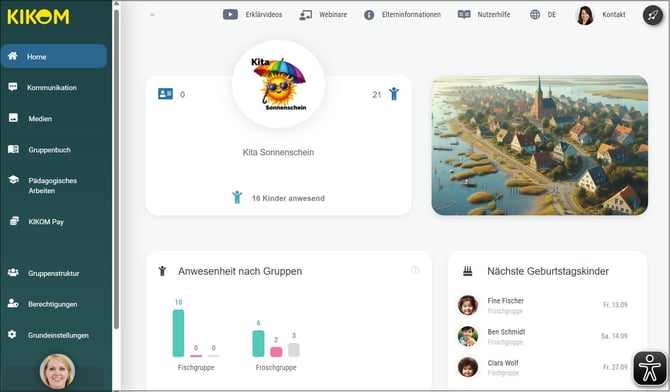Click the graduation cap icon

click(x=13, y=180)
